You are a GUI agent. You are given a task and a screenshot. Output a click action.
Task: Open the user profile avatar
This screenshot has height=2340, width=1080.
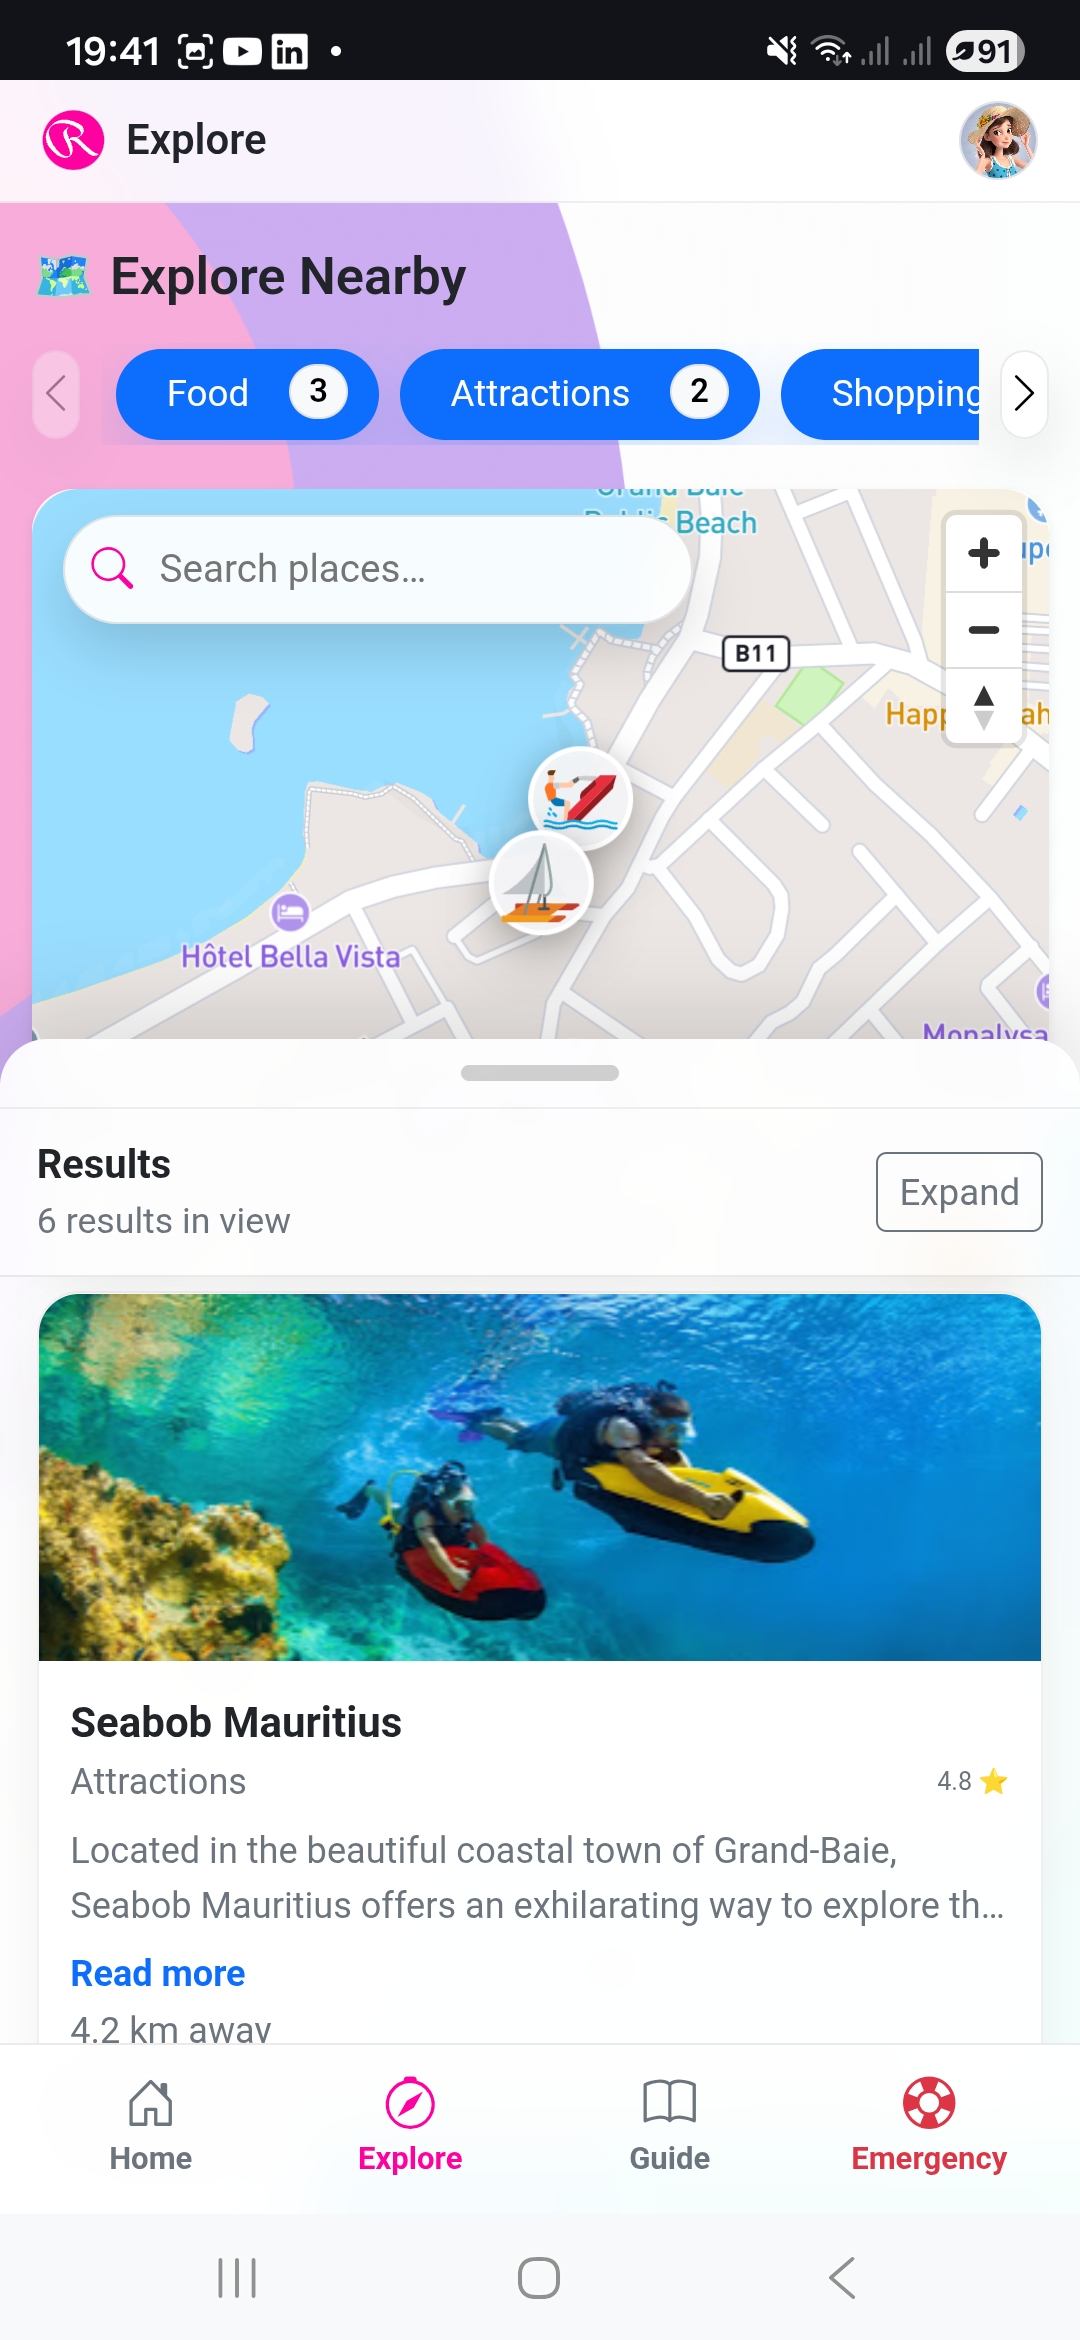coord(998,140)
